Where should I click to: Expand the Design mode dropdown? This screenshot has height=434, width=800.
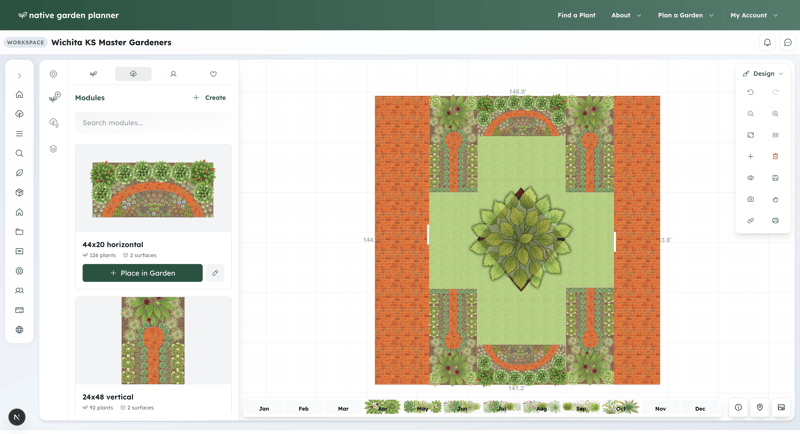pyautogui.click(x=763, y=74)
